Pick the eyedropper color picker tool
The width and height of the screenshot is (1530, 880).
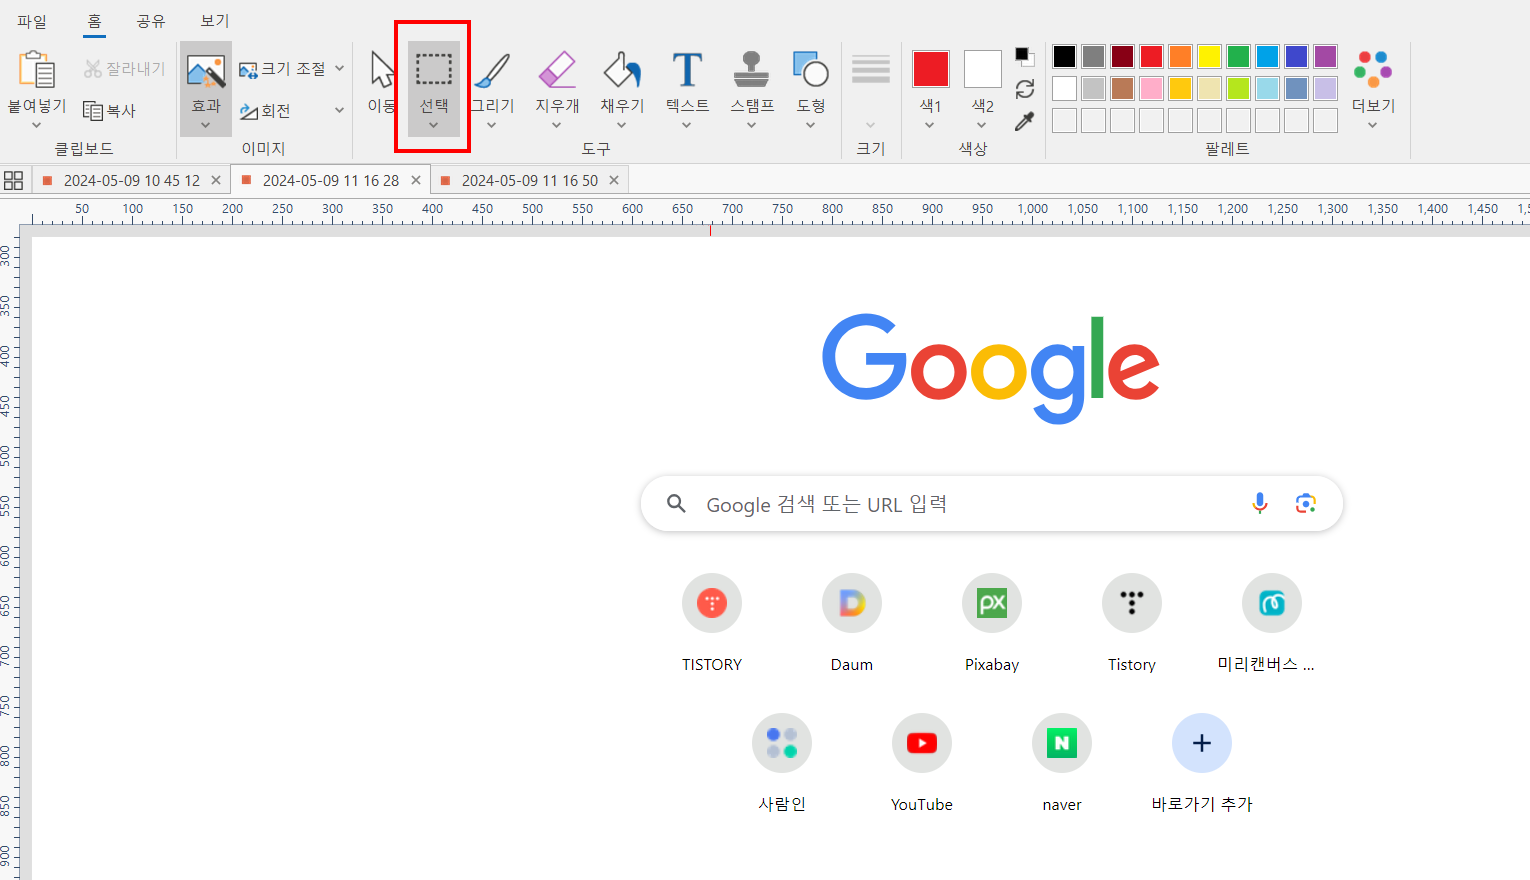coord(1025,121)
